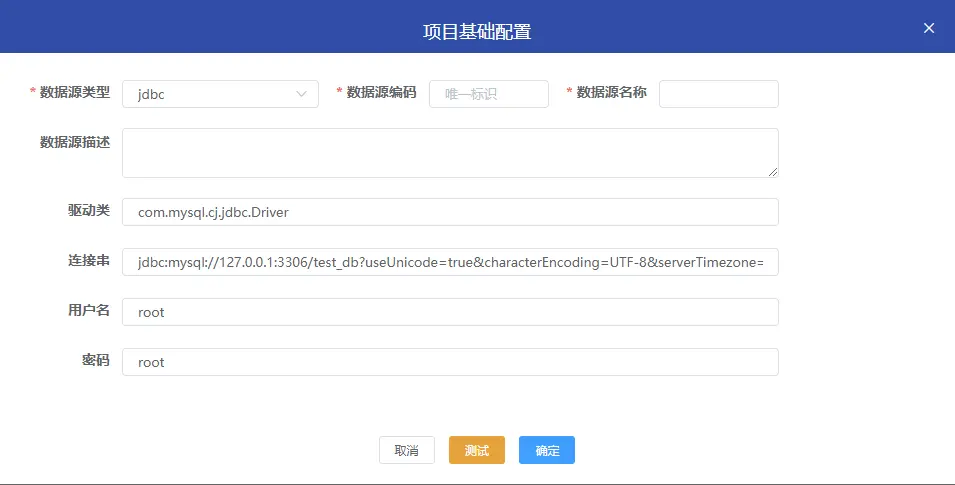
Task: Click inside the 数据源描述 text area
Action: coord(449,153)
